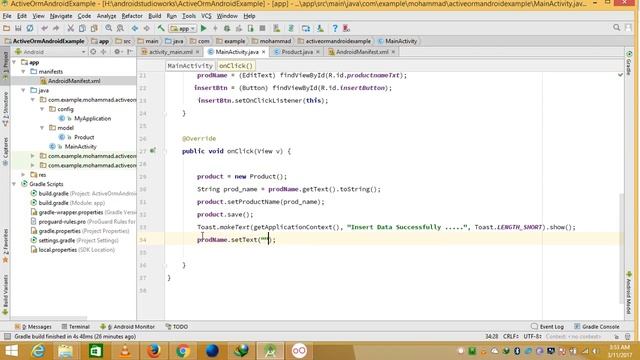Select proguard-rules.pro file
The width and height of the screenshot is (640, 360).
(x=62, y=222)
